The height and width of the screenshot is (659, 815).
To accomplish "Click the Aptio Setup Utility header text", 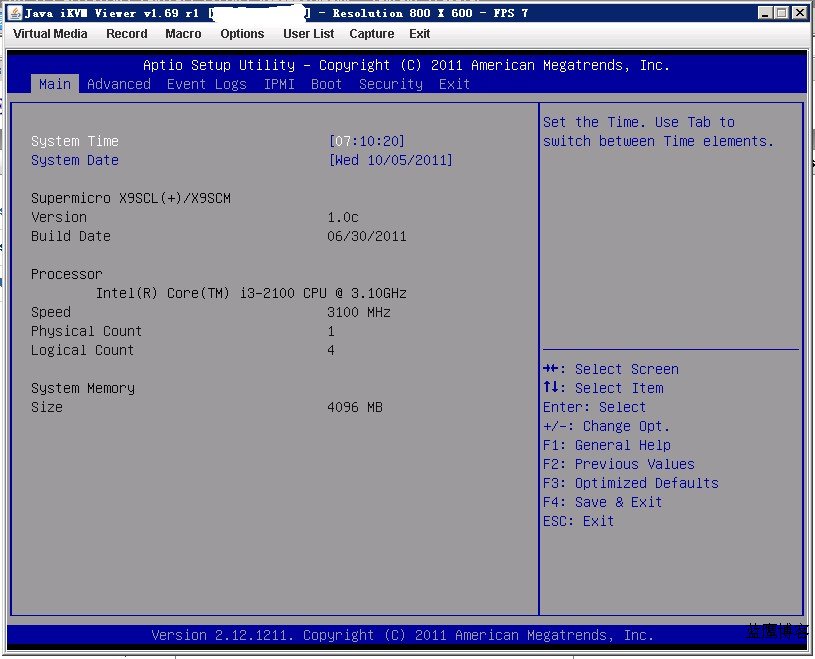I will pos(406,65).
